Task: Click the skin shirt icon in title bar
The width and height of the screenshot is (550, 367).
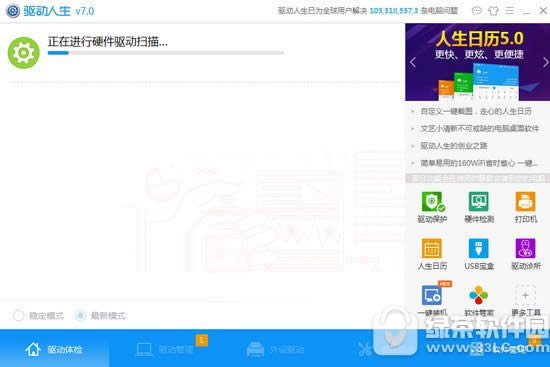Action: pyautogui.click(x=493, y=11)
